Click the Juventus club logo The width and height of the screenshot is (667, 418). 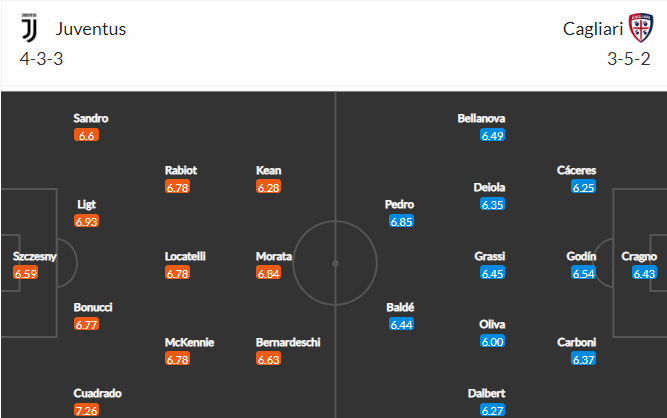coord(29,29)
